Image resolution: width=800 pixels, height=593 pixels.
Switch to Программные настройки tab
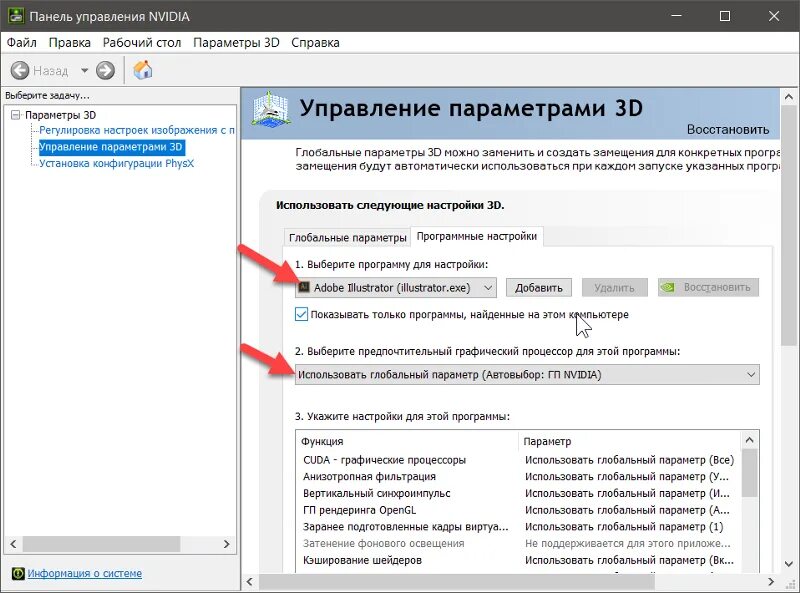point(477,236)
